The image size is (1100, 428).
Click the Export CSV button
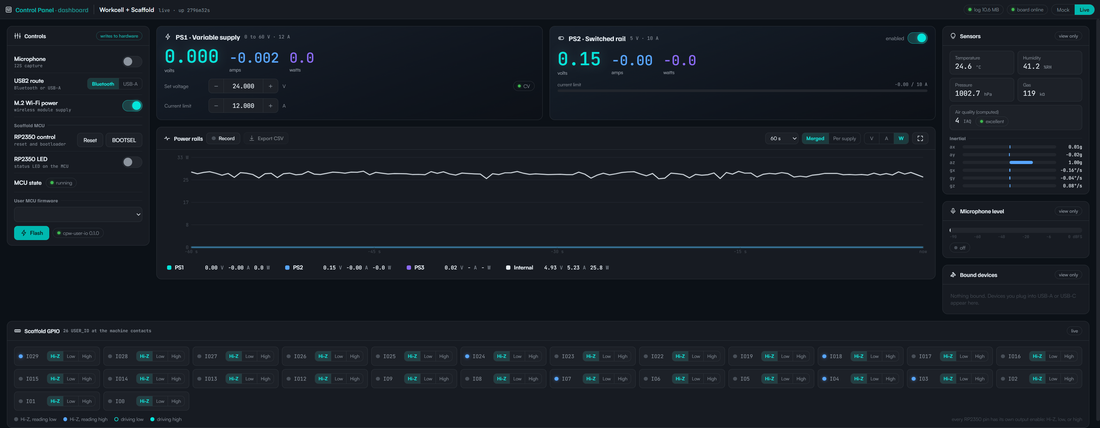coord(266,139)
